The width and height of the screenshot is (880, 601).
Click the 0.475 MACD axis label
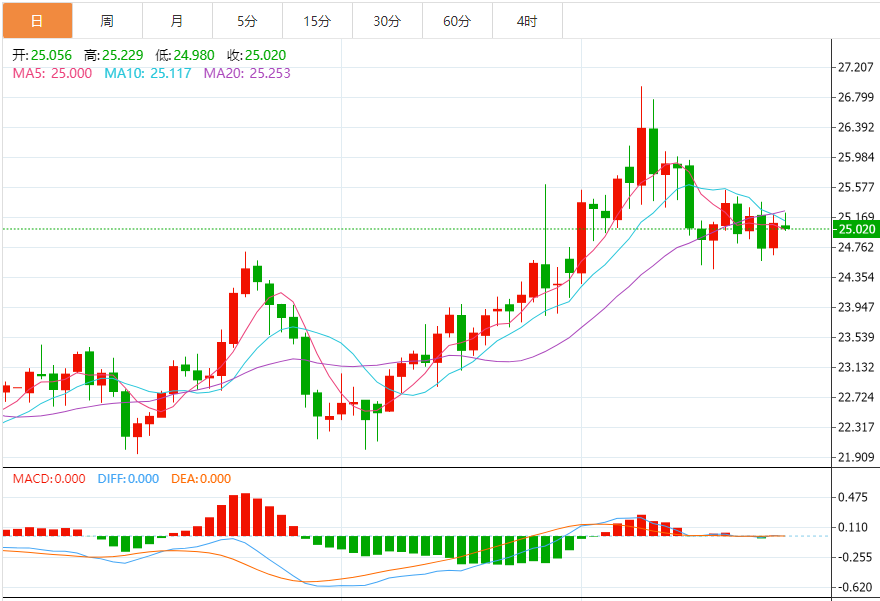click(x=852, y=497)
